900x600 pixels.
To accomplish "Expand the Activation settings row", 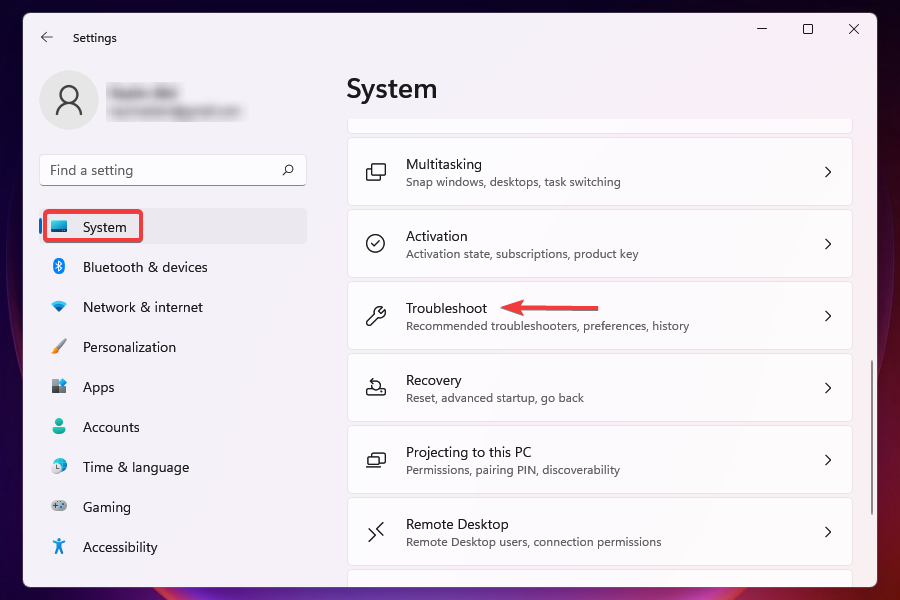I will [x=600, y=243].
